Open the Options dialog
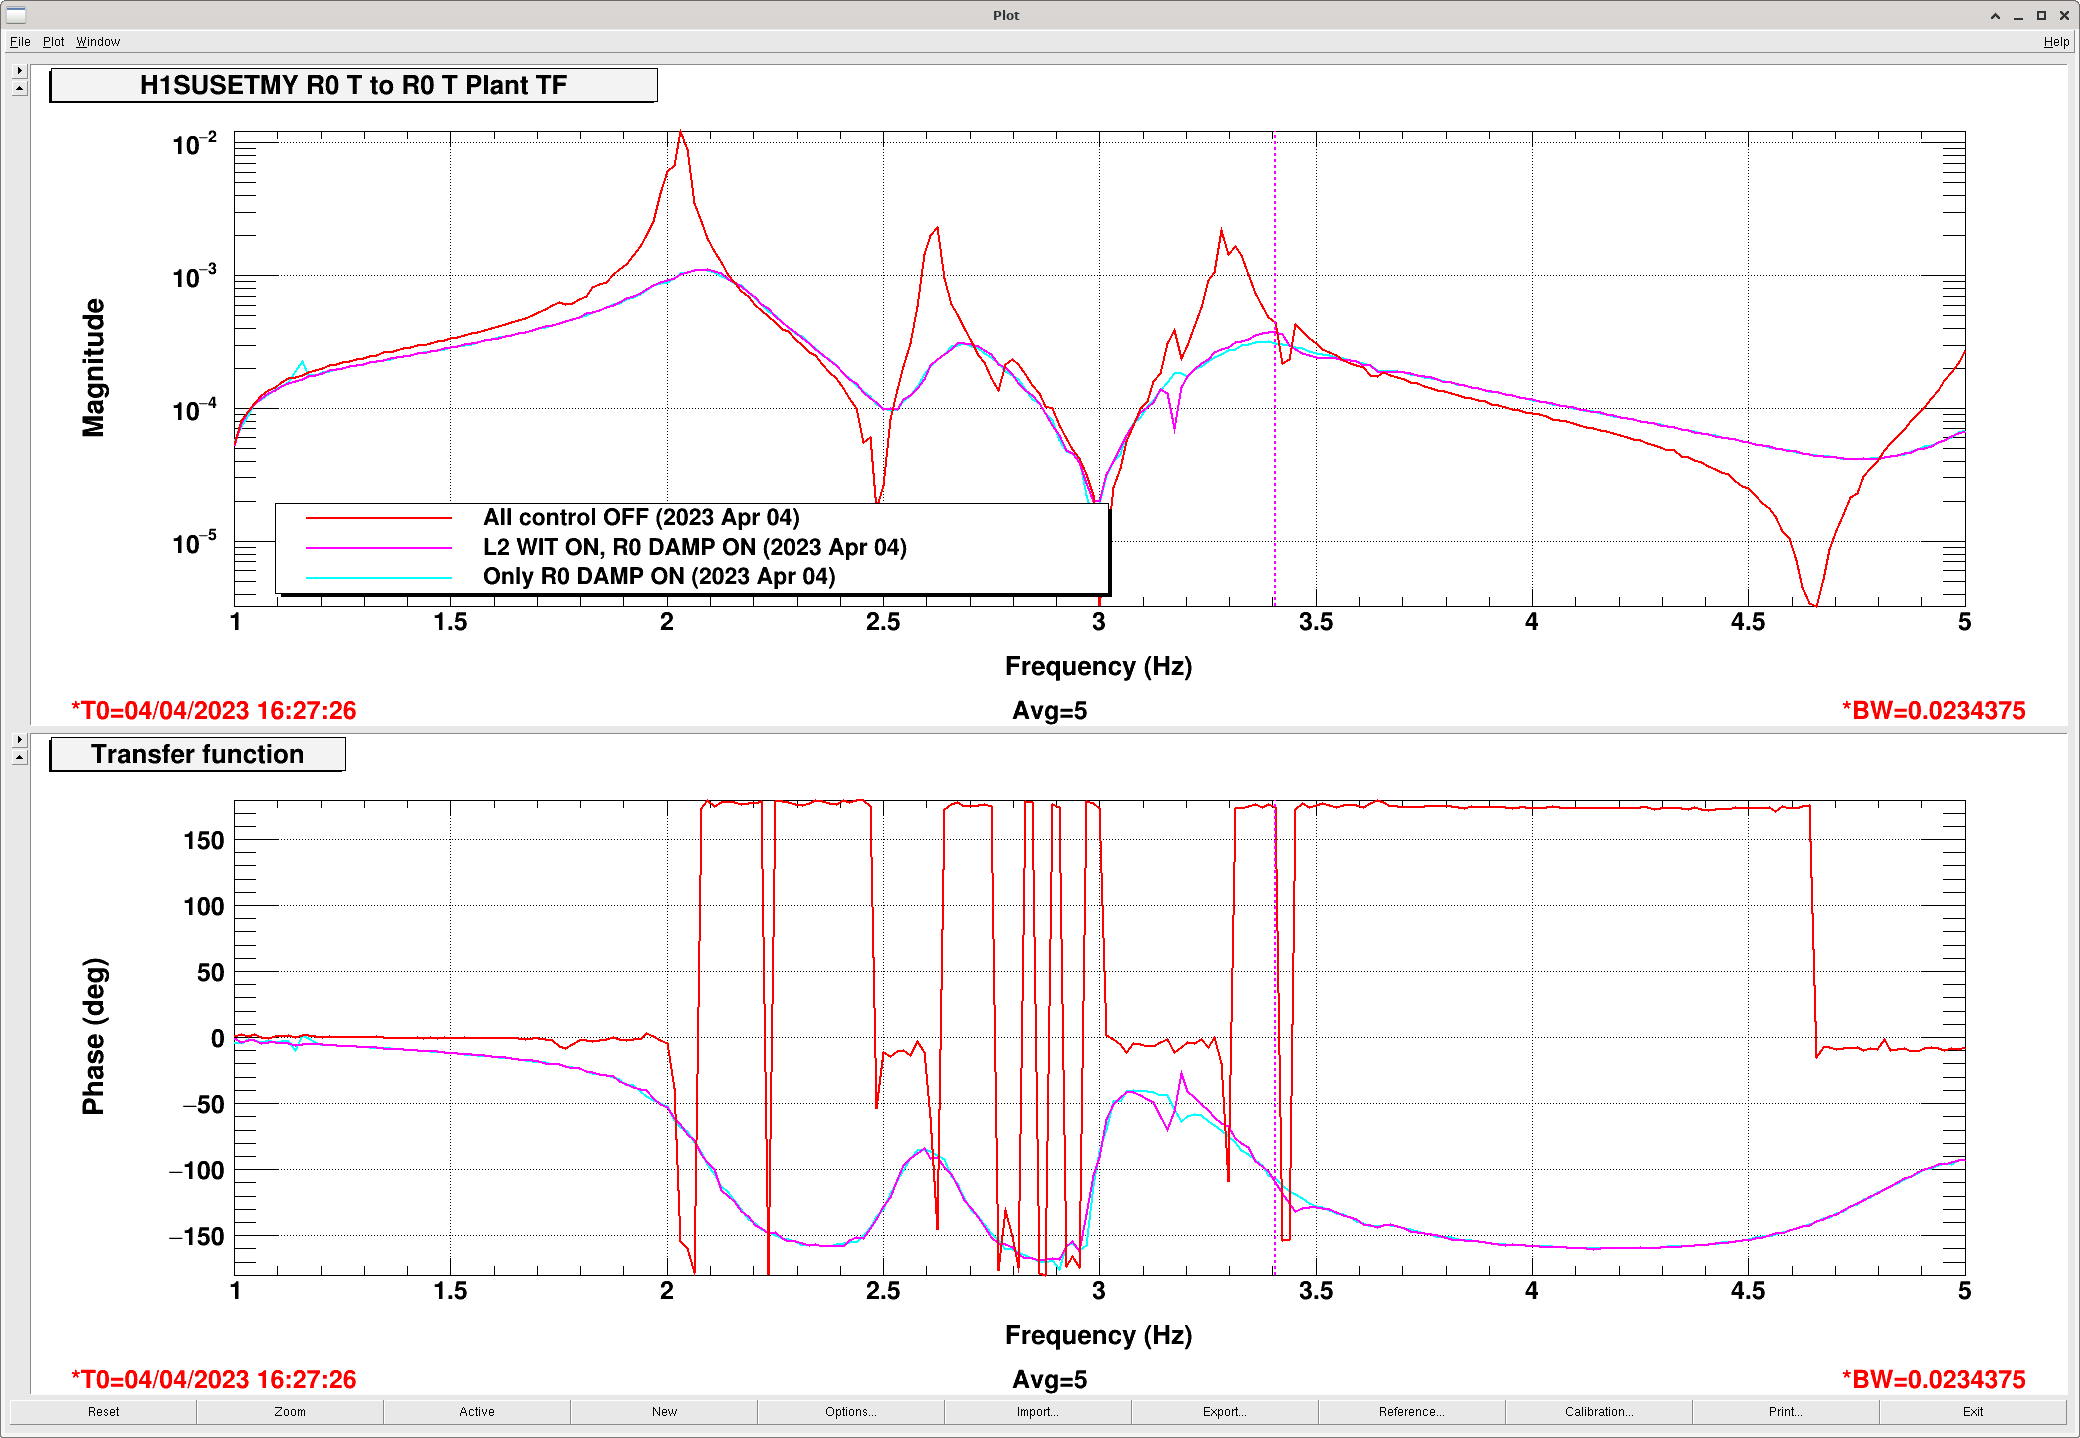The width and height of the screenshot is (2080, 1438). point(851,1411)
